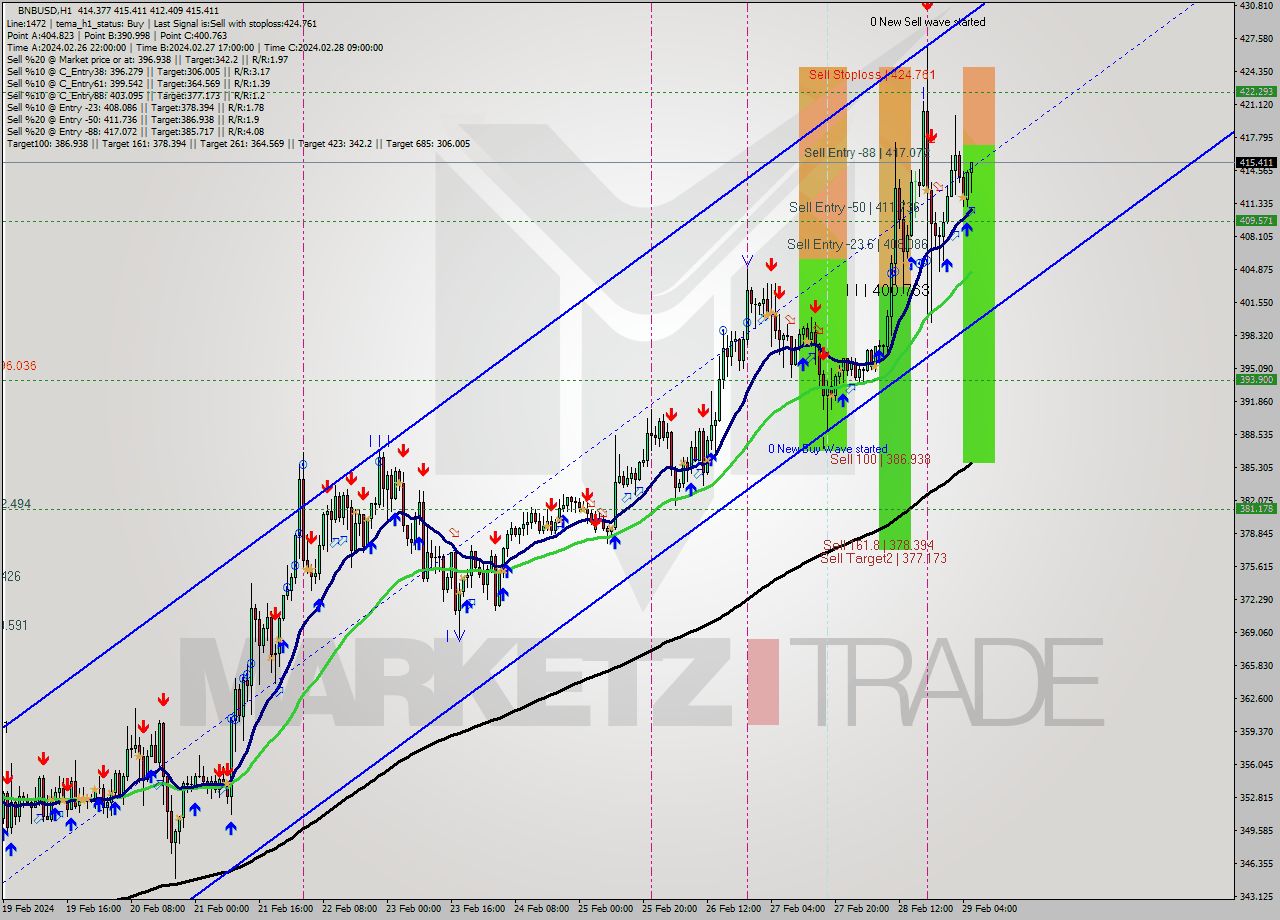The width and height of the screenshot is (1280, 920).
Task: Select the '27 Feb 20:00' time axis label
Action: click(x=861, y=909)
